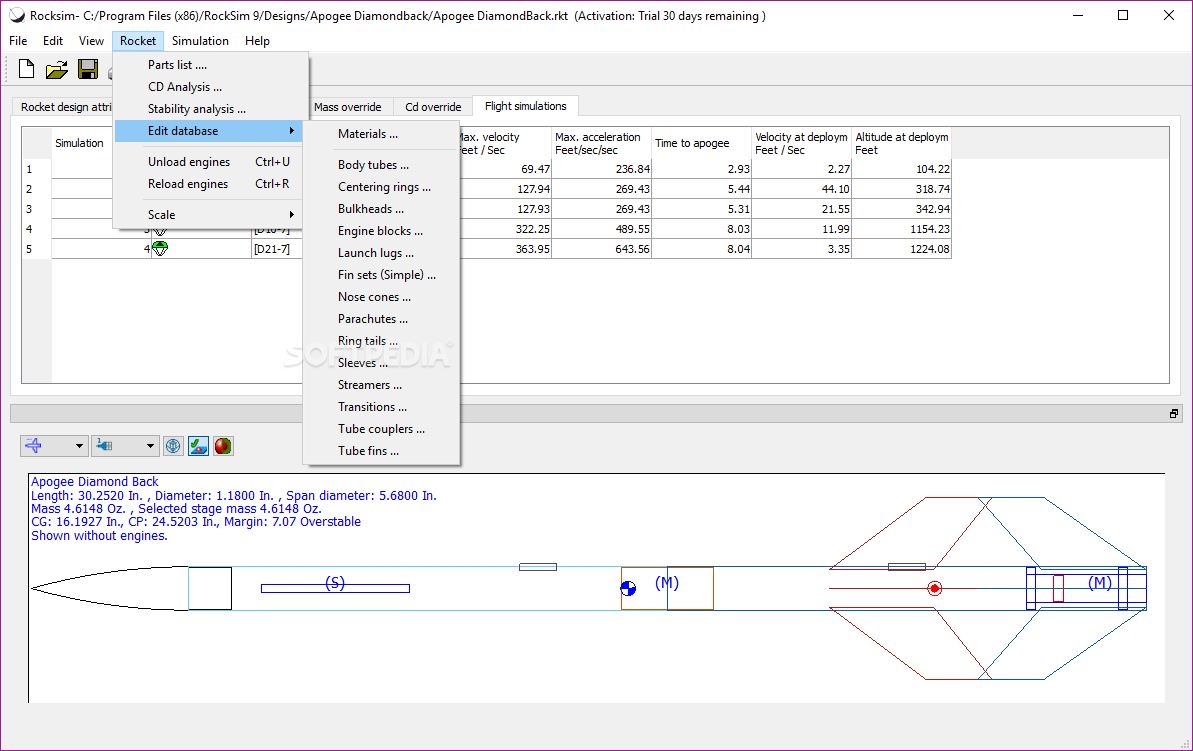Open the Simulation menu
This screenshot has height=751, width=1193.
click(200, 41)
